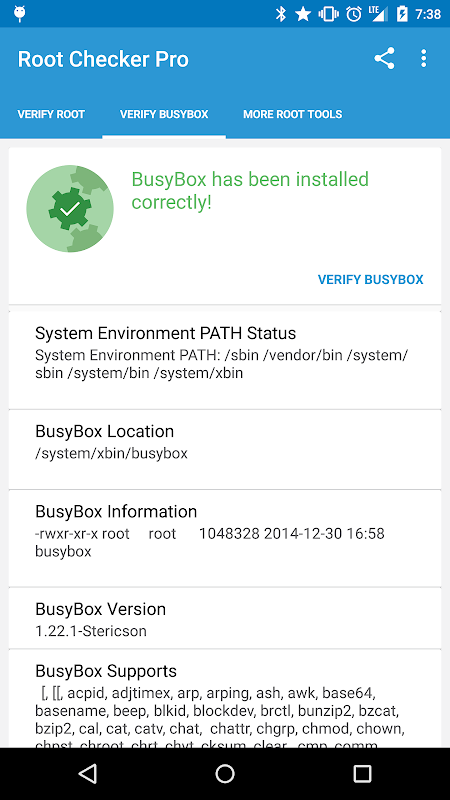
Task: Switch to the Verify Root tab
Action: [51, 114]
